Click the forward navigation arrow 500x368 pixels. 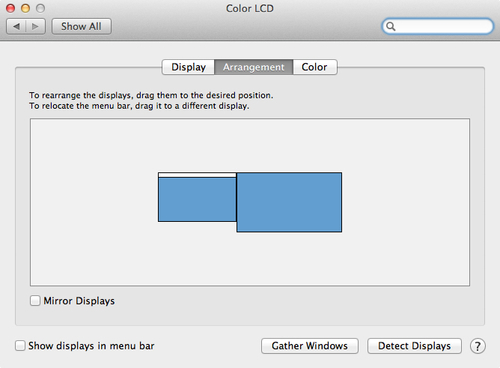35,26
